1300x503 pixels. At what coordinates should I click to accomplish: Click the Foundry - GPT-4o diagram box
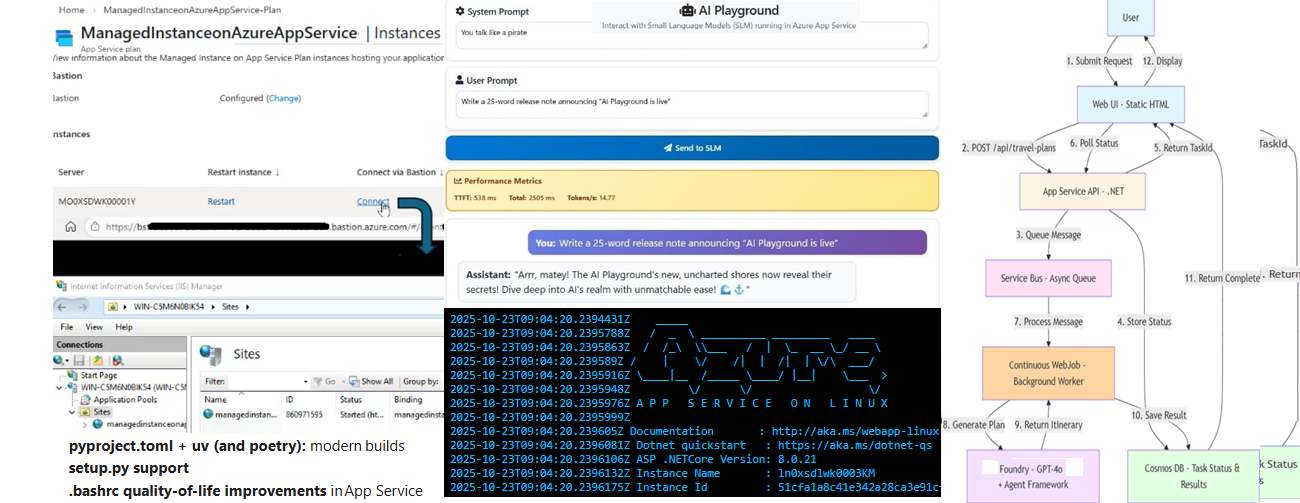click(1033, 475)
